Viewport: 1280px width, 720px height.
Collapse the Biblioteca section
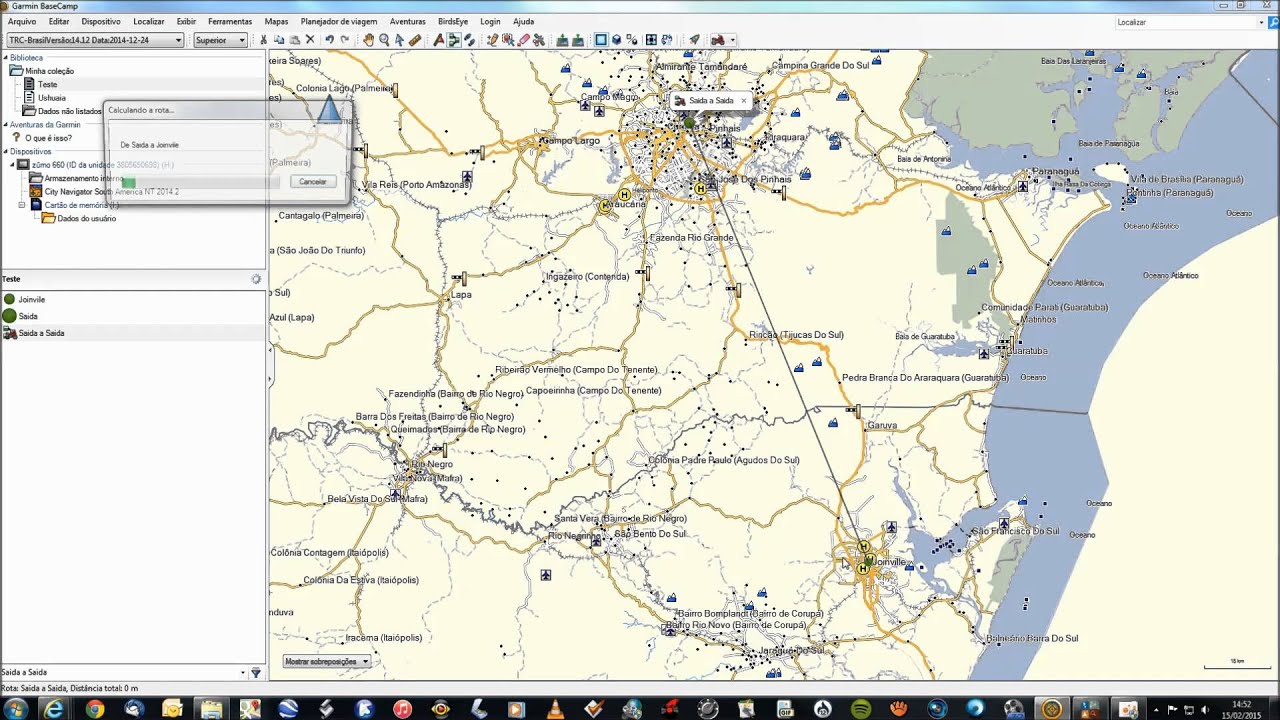tap(5, 58)
